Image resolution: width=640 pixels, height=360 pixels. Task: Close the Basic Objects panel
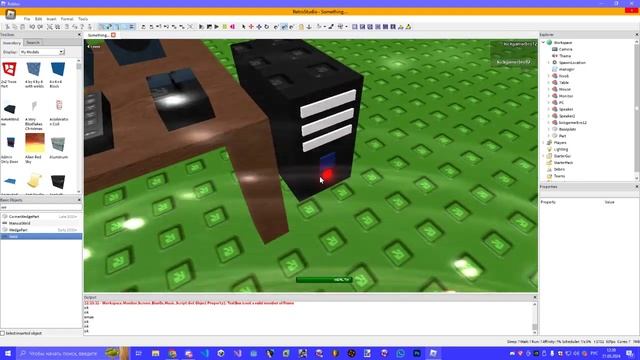[x=79, y=200]
